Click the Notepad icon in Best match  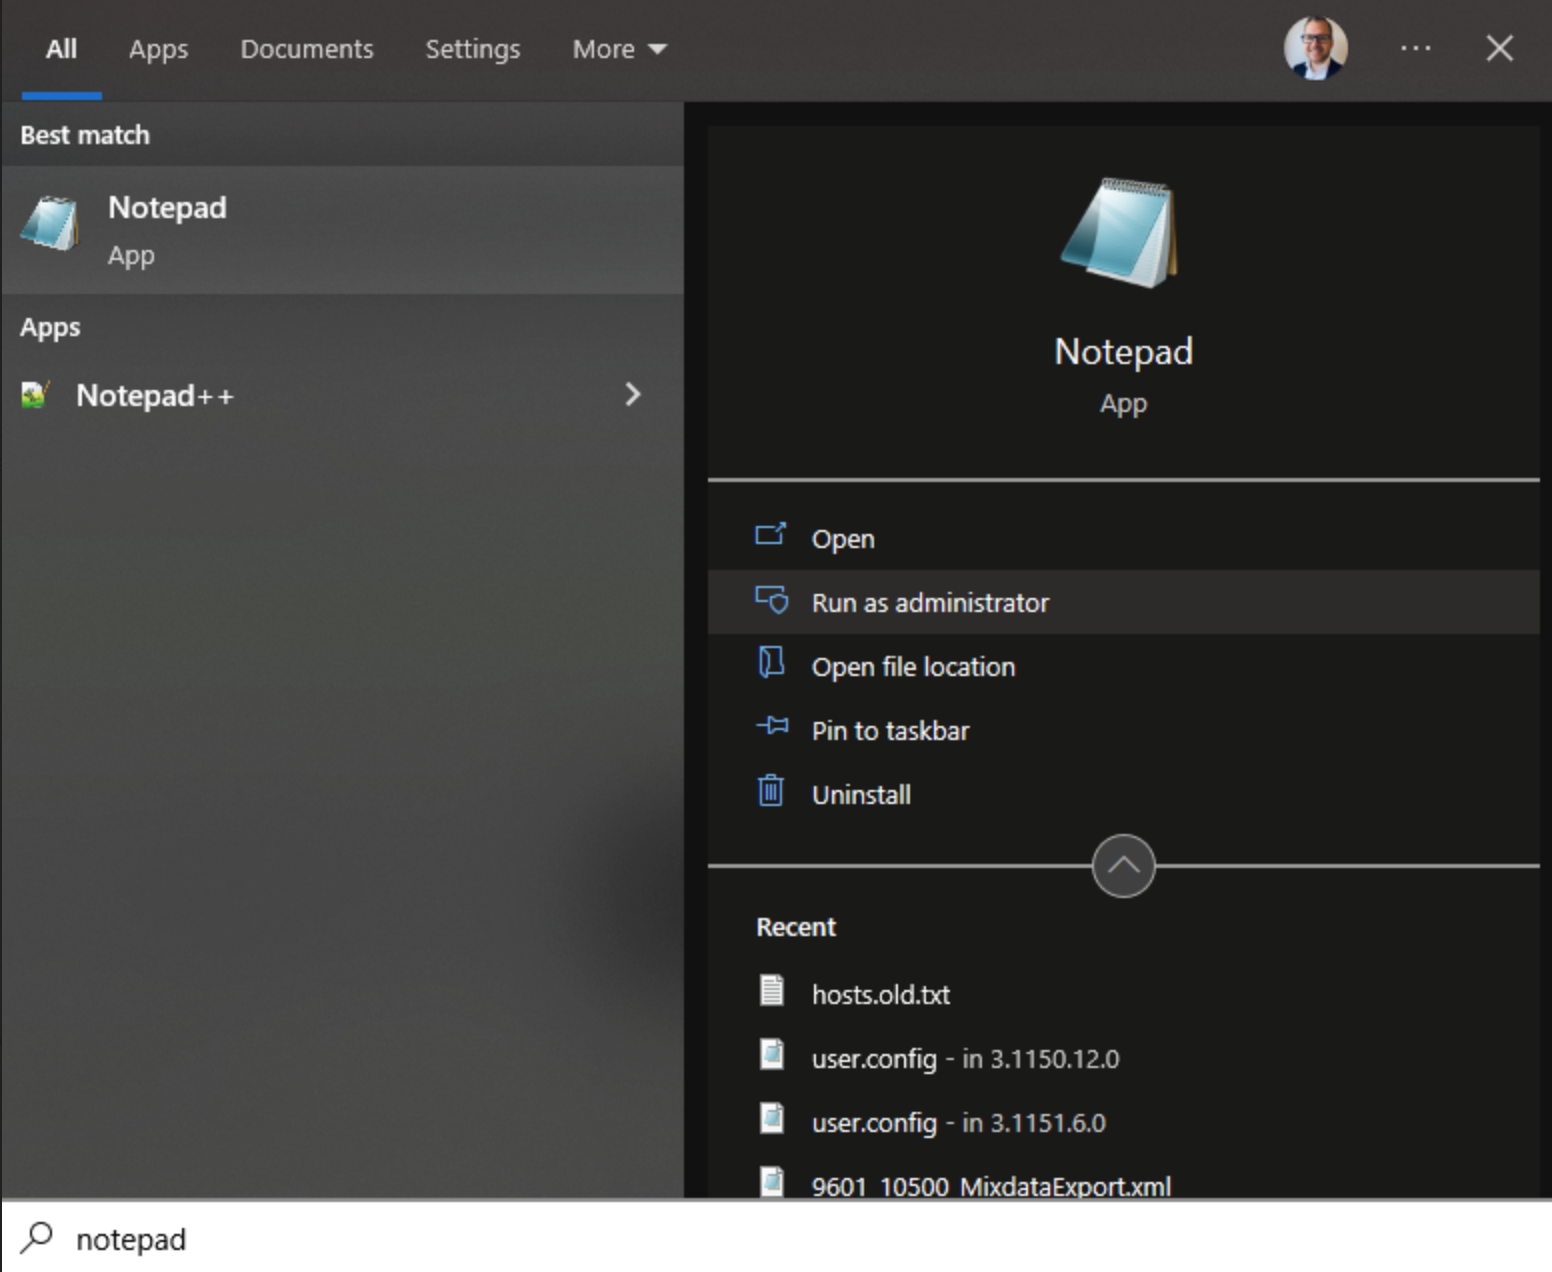[50, 223]
